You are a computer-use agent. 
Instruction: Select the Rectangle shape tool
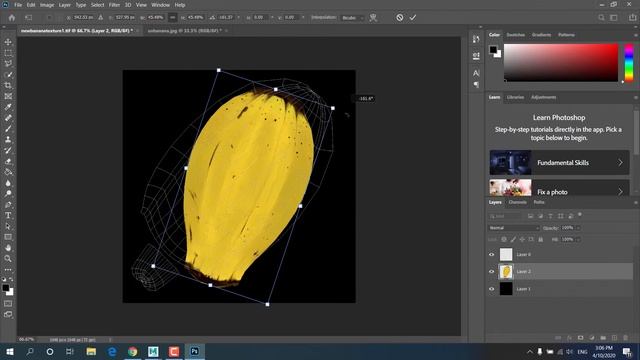click(8, 237)
